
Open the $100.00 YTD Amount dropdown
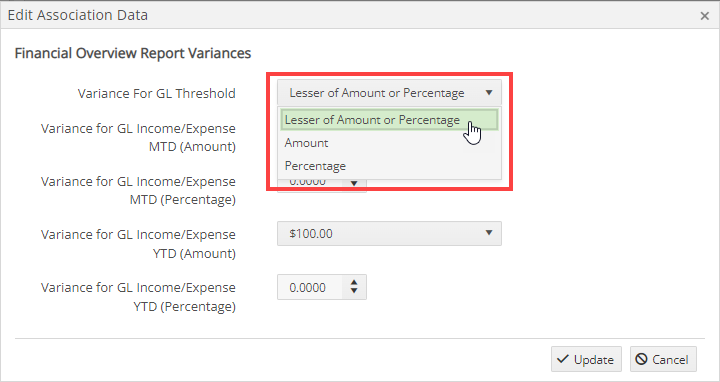coord(389,233)
